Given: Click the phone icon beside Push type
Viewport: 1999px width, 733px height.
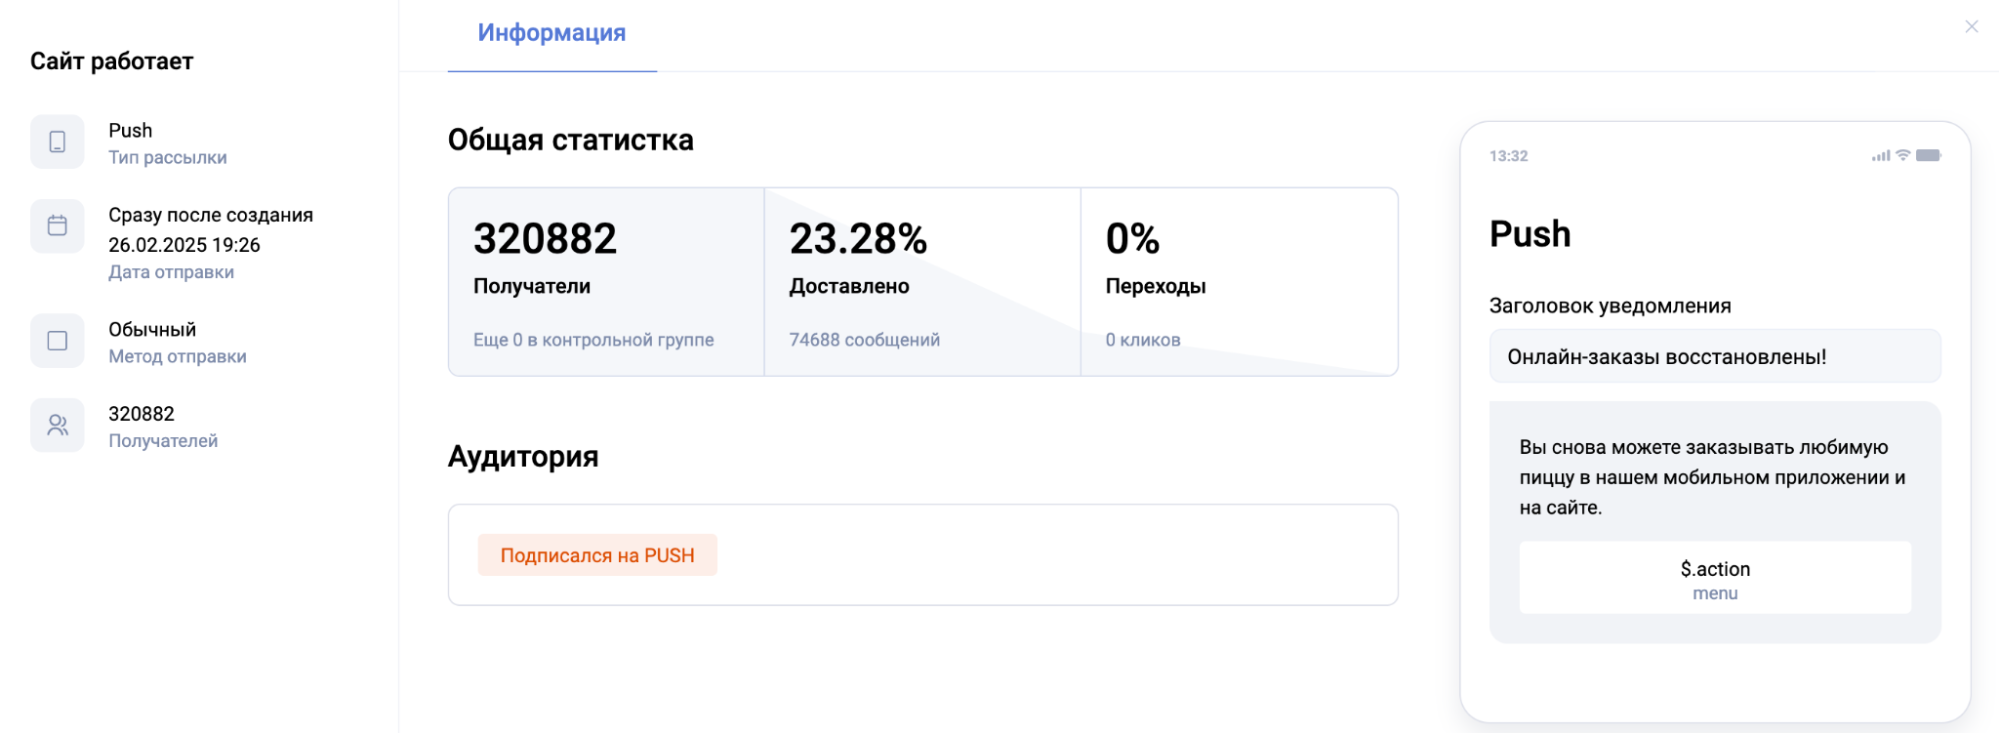Looking at the screenshot, I should [x=57, y=142].
